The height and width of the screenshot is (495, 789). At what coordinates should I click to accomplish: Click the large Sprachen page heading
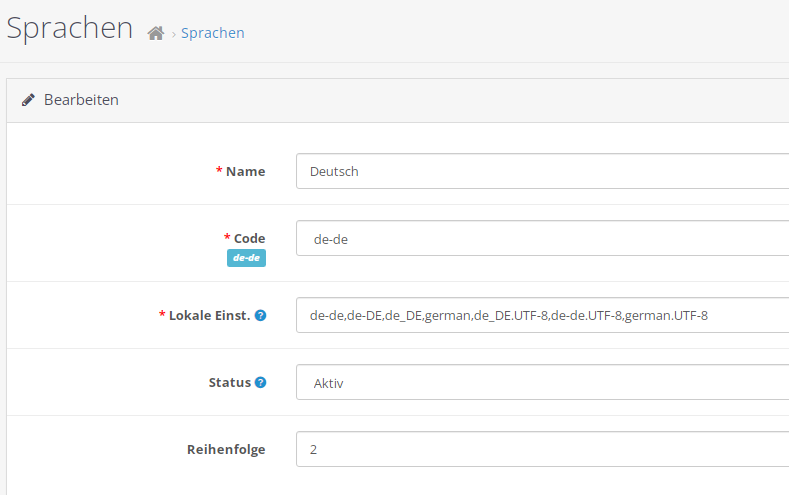pos(70,28)
